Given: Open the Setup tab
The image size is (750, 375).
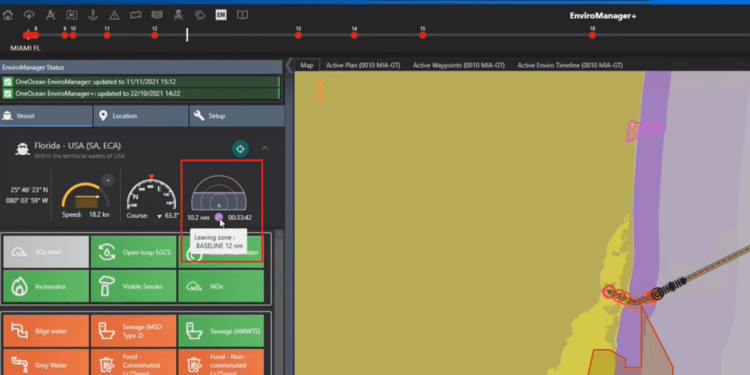Looking at the screenshot, I should (x=237, y=116).
